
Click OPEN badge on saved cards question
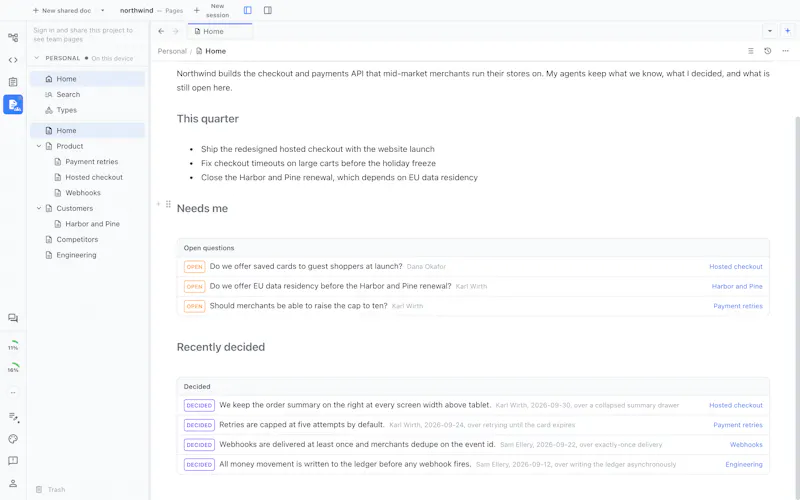coord(194,267)
